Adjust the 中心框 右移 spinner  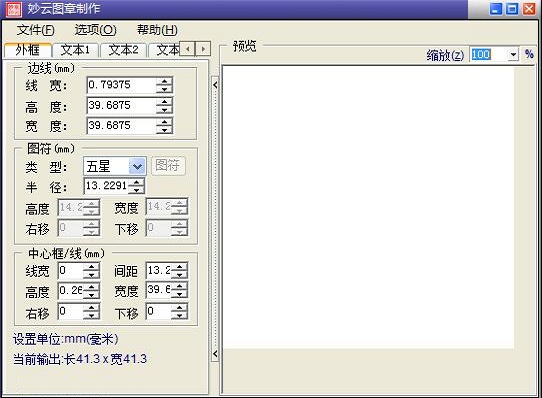tap(92, 311)
